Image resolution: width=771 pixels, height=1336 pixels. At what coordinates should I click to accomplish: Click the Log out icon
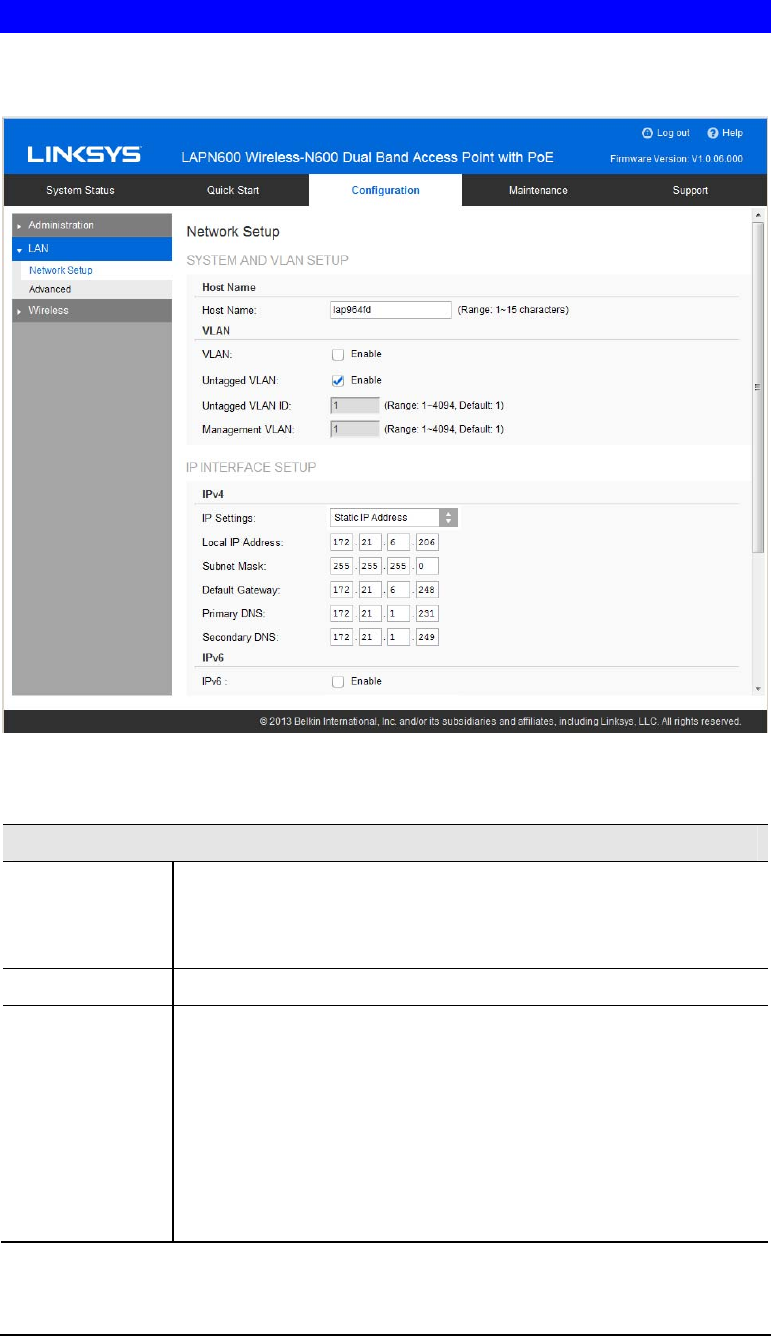coord(649,133)
